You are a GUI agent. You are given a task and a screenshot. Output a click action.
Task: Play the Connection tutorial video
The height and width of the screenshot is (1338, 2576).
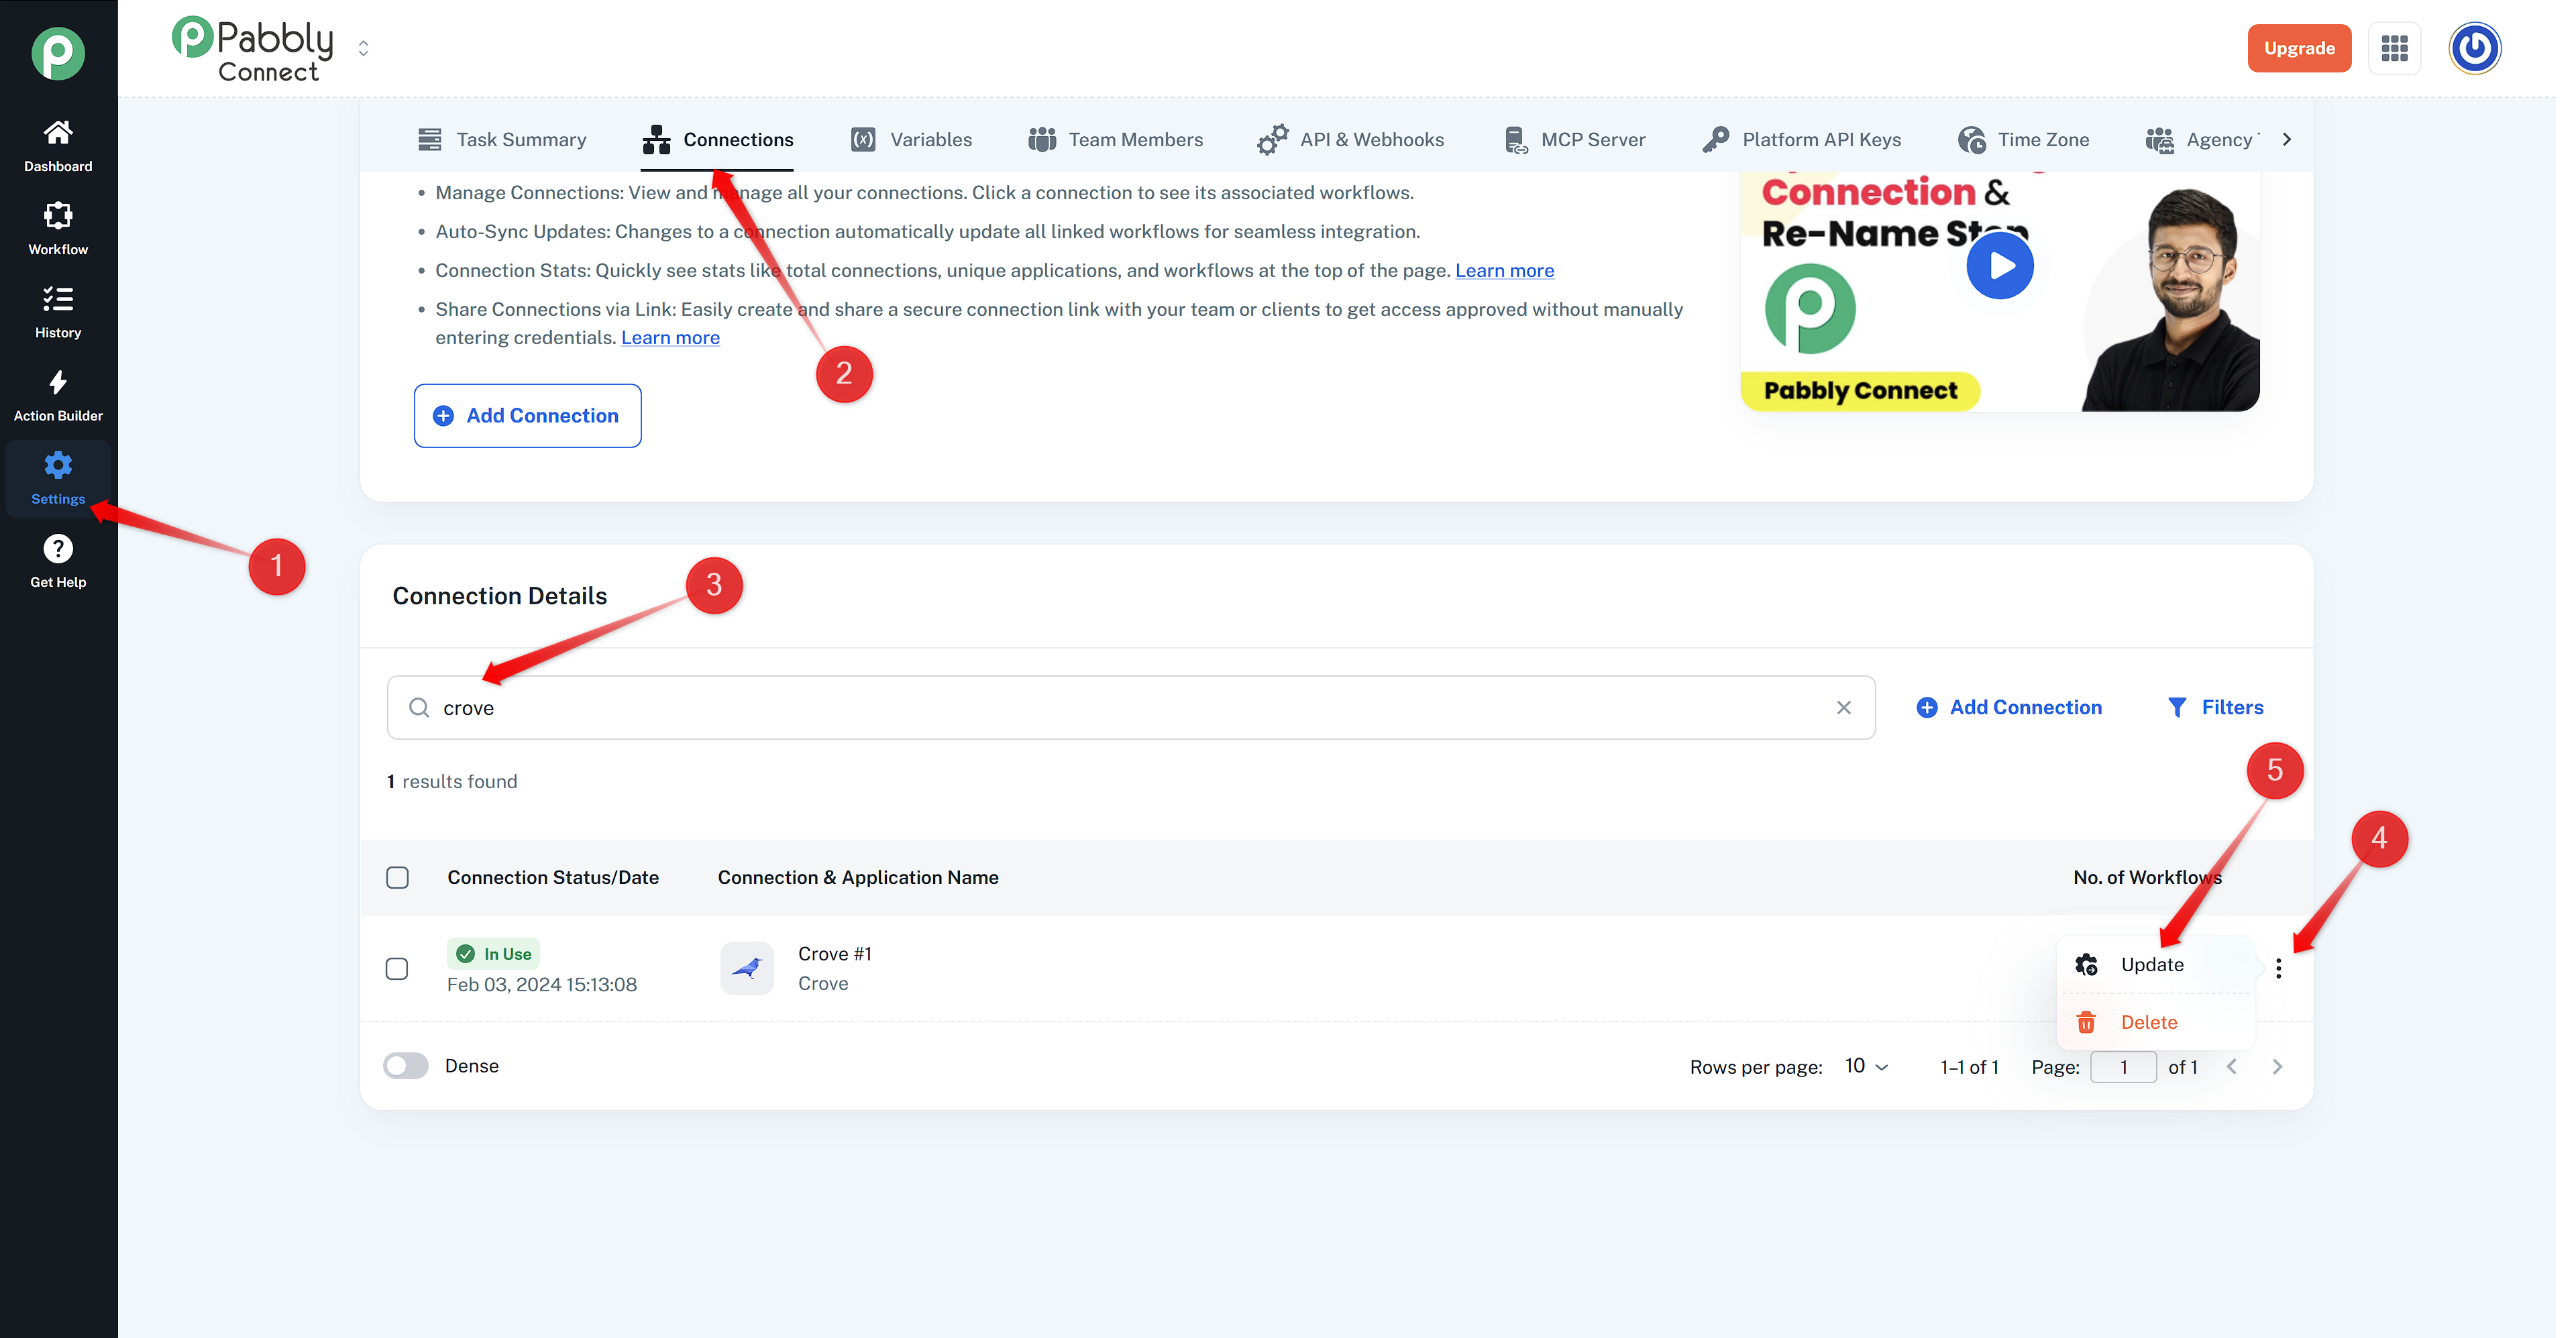(2000, 266)
